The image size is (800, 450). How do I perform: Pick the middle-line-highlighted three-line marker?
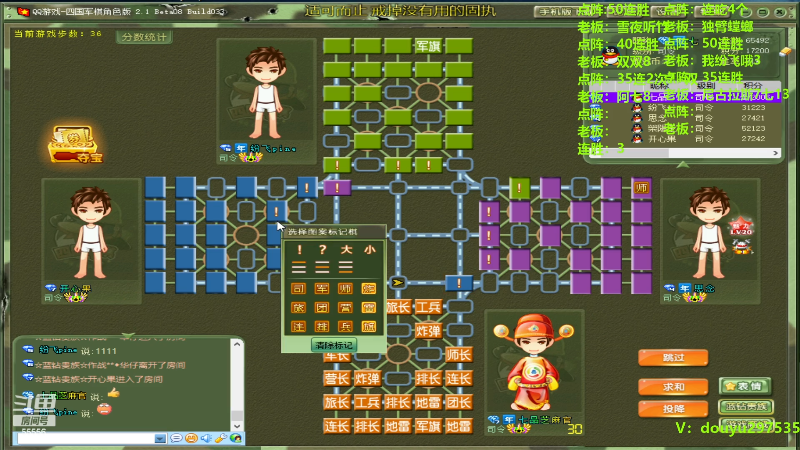(322, 267)
